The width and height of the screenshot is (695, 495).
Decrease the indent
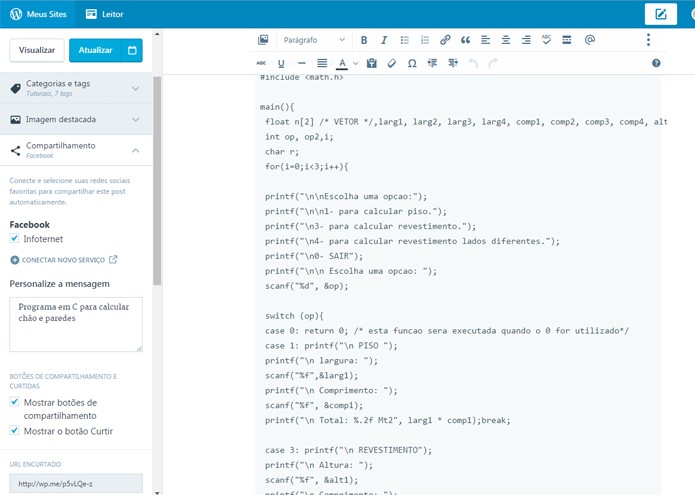click(432, 63)
